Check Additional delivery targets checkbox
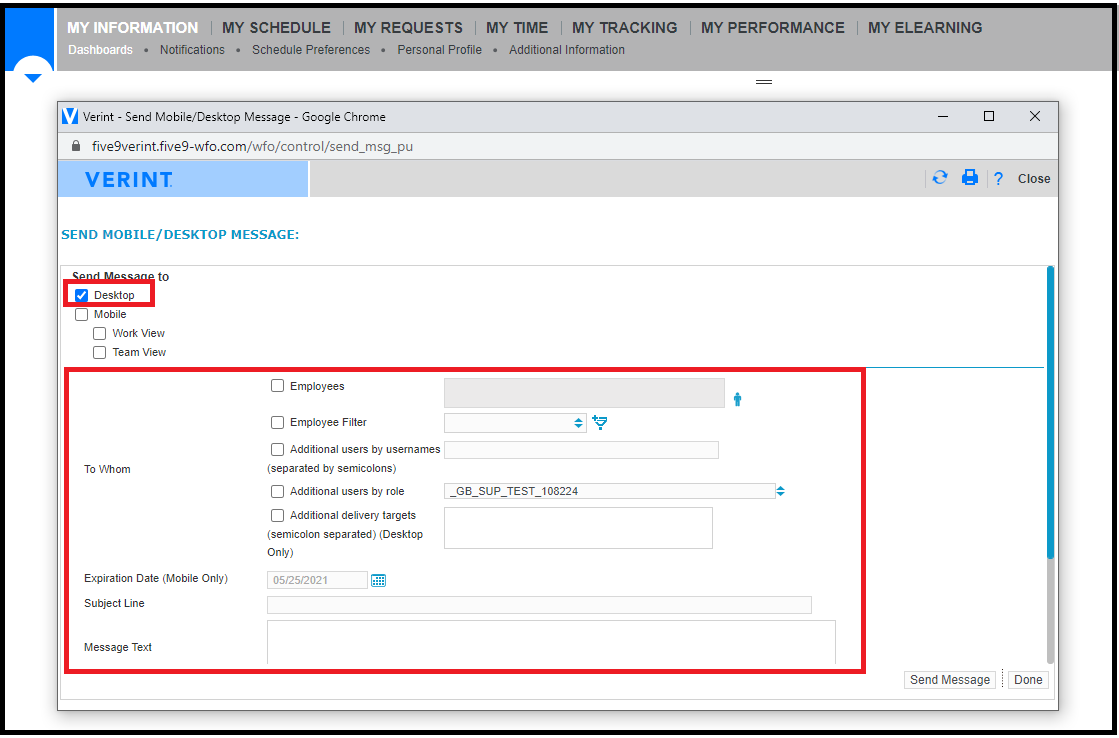This screenshot has height=738, width=1119. (278, 515)
